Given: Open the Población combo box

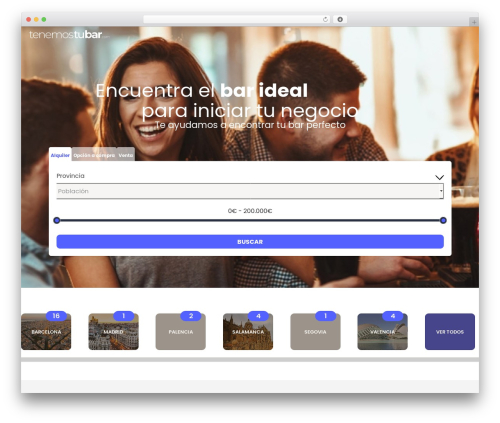Looking at the screenshot, I should (250, 191).
